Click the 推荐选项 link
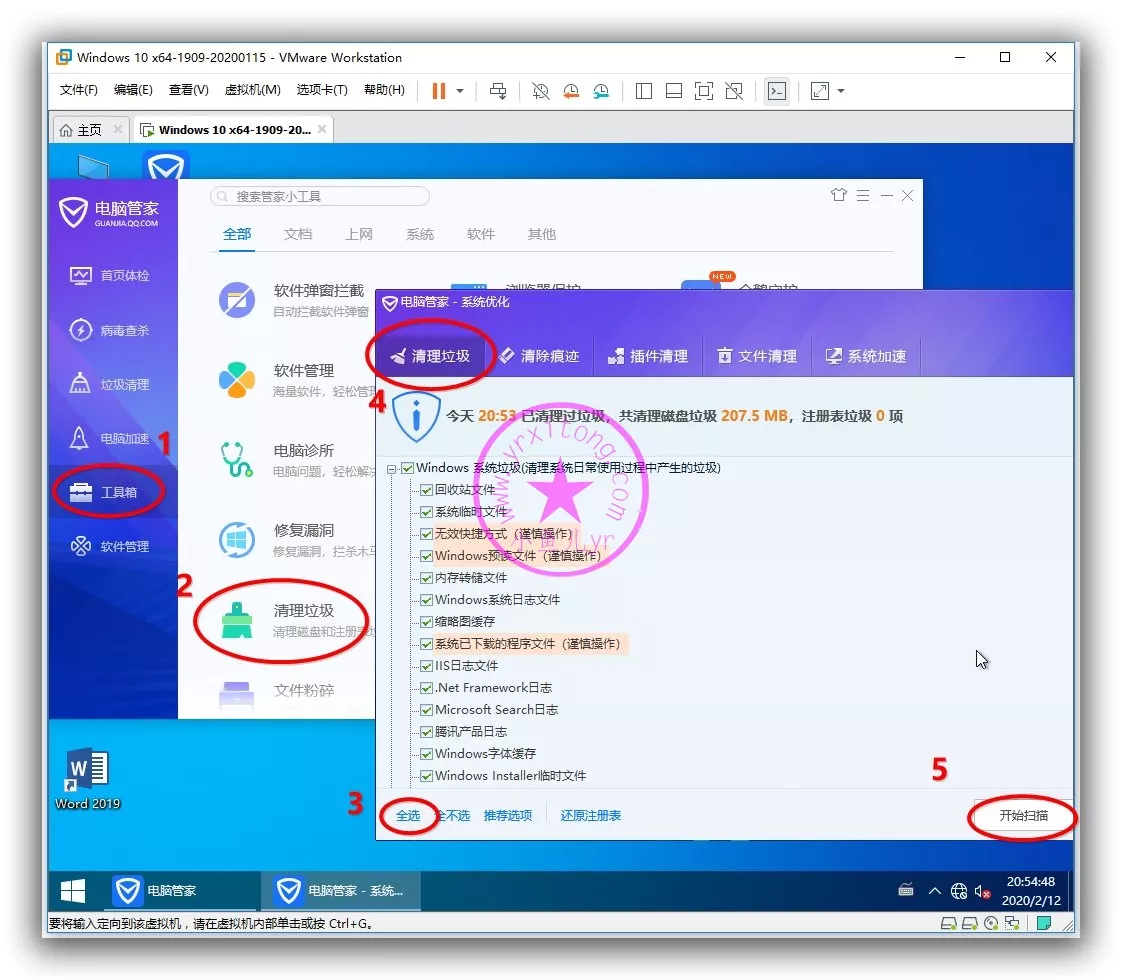The width and height of the screenshot is (1122, 980). pos(508,816)
